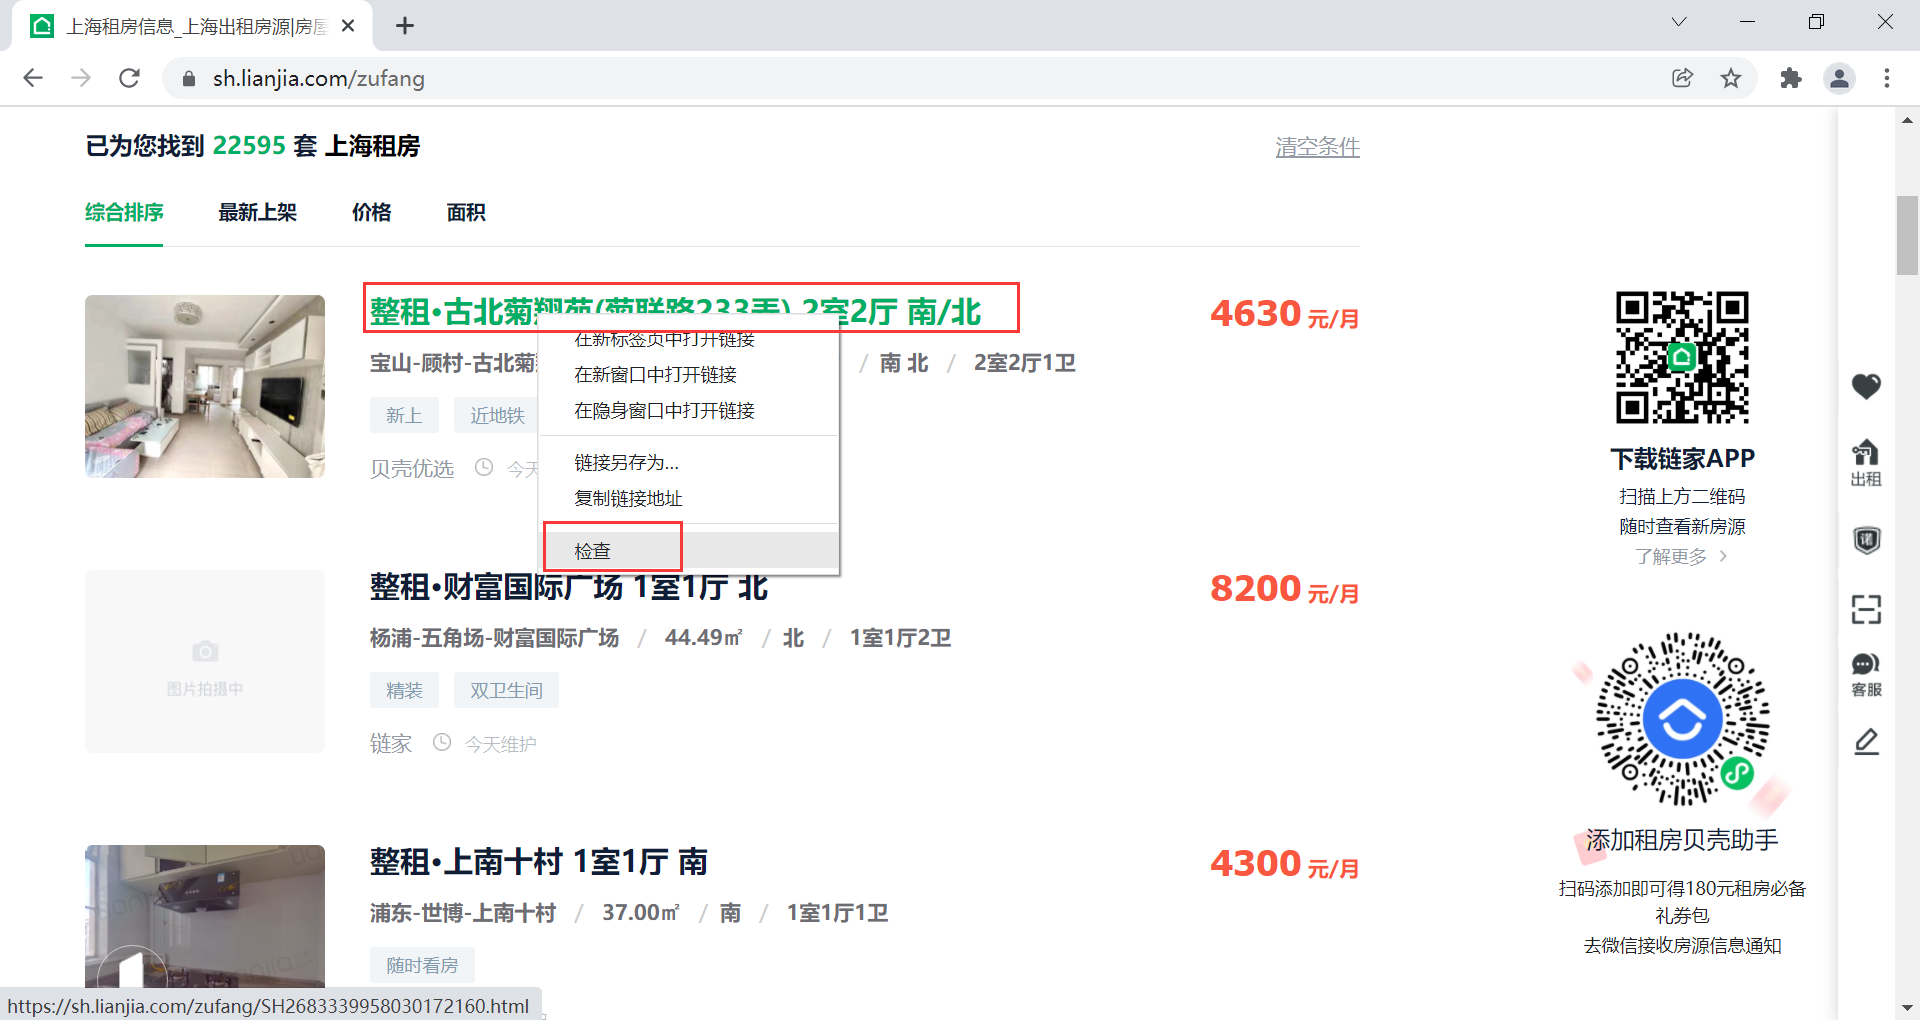This screenshot has height=1020, width=1920.
Task: Choose 在隐身窗口中打开链接 menu item
Action: pyautogui.click(x=688, y=411)
